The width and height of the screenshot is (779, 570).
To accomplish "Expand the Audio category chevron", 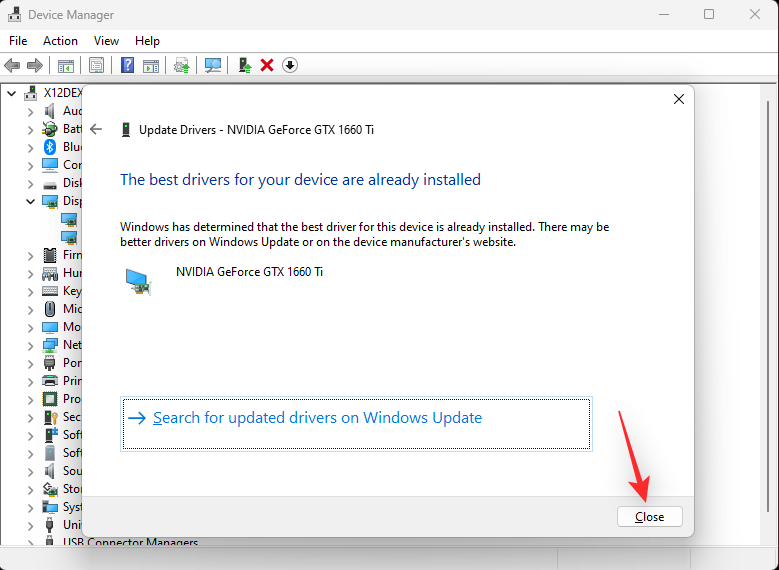I will click(x=30, y=111).
